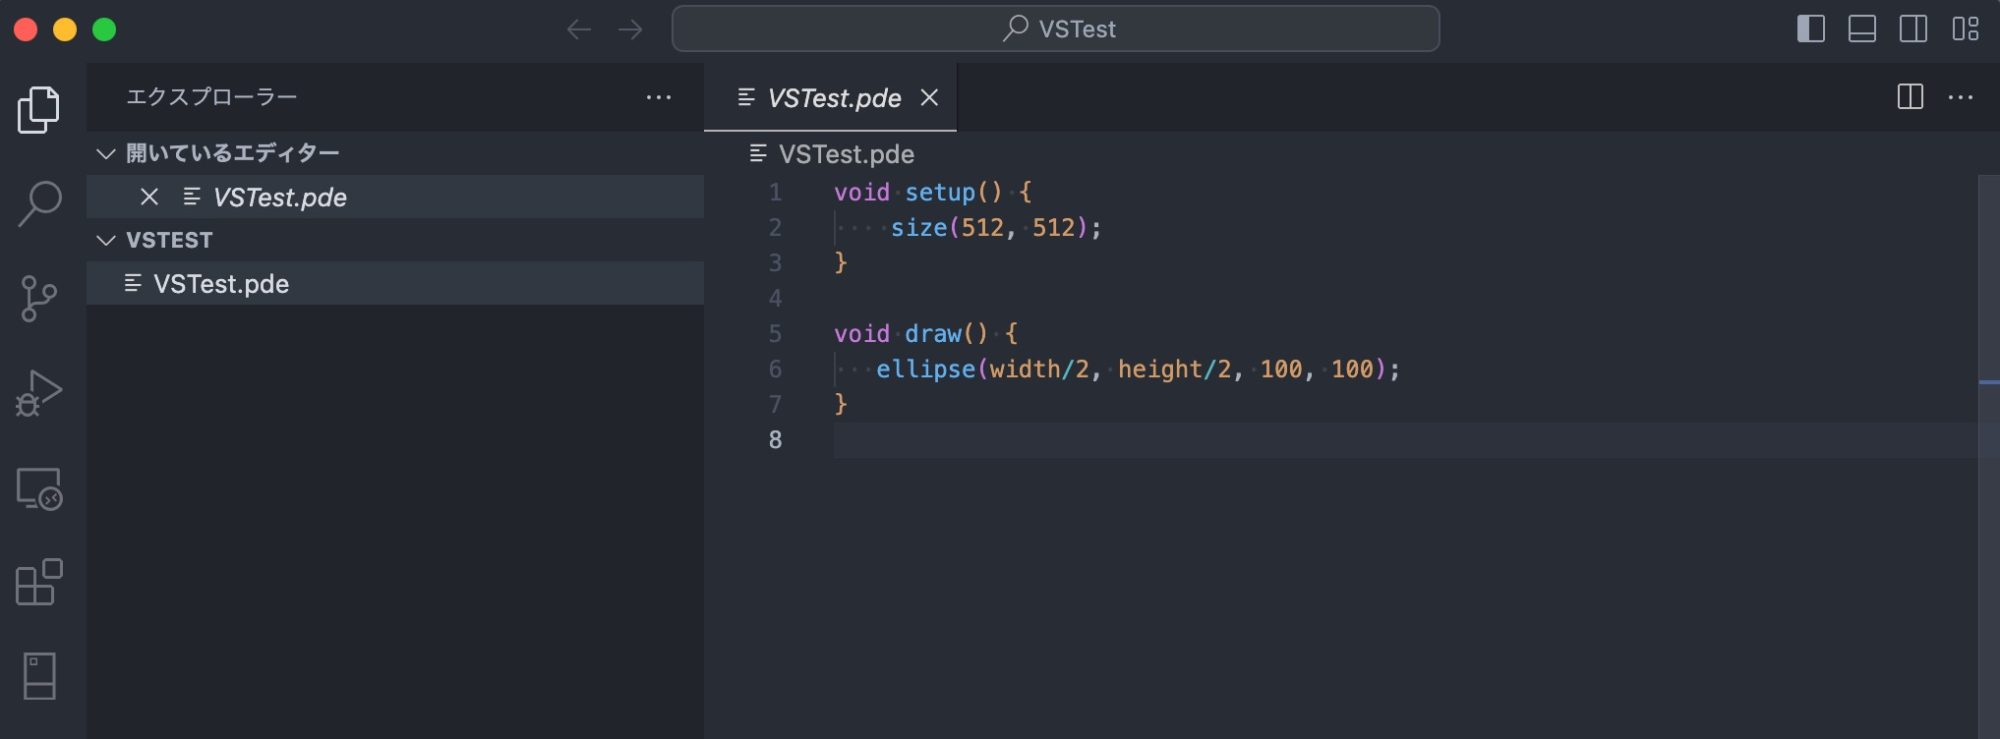Image resolution: width=2000 pixels, height=739 pixels.
Task: Select VSTest.pde in the VSTEST file tree
Action: [x=221, y=284]
